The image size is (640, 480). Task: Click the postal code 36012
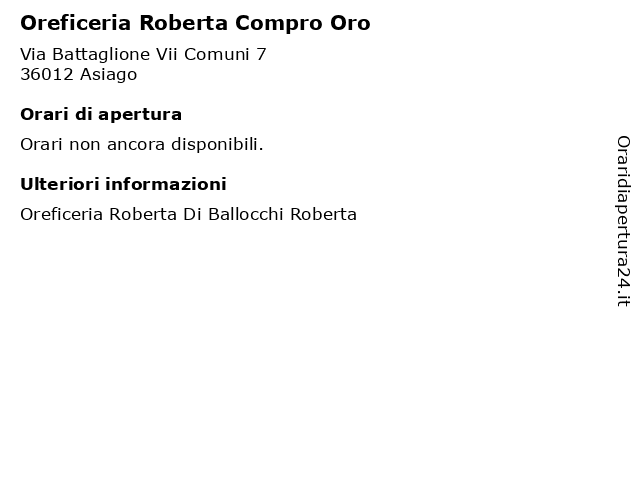coord(47,74)
